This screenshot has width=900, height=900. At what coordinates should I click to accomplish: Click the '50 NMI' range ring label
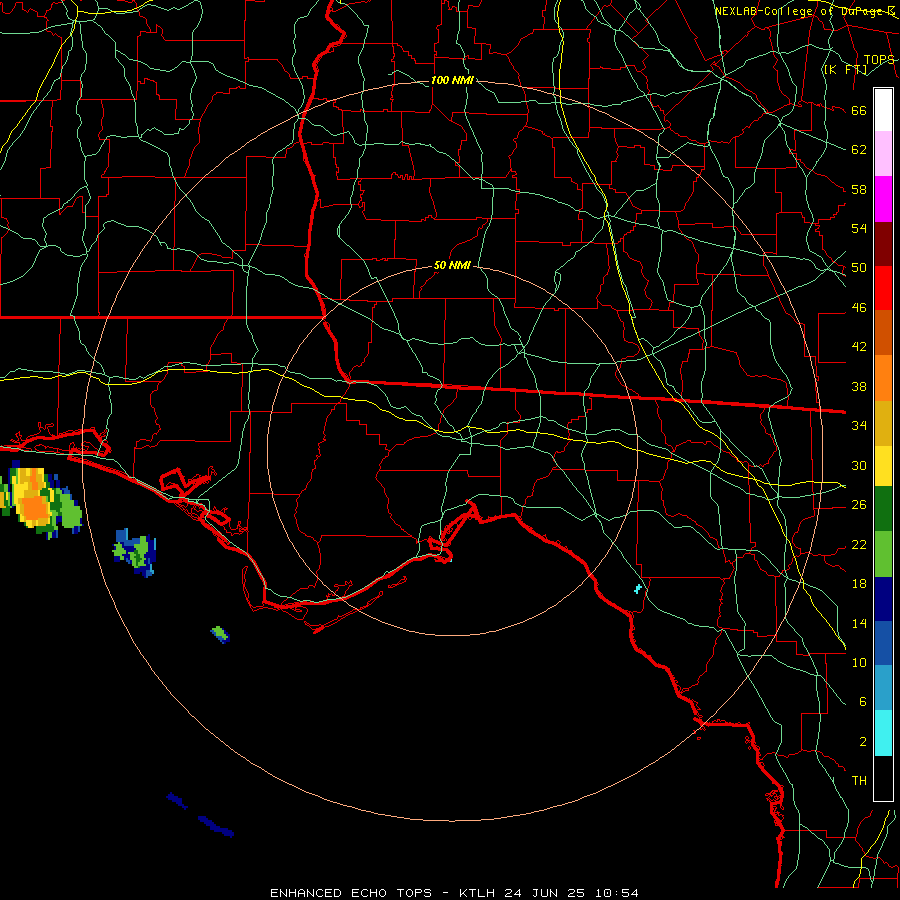pyautogui.click(x=452, y=265)
